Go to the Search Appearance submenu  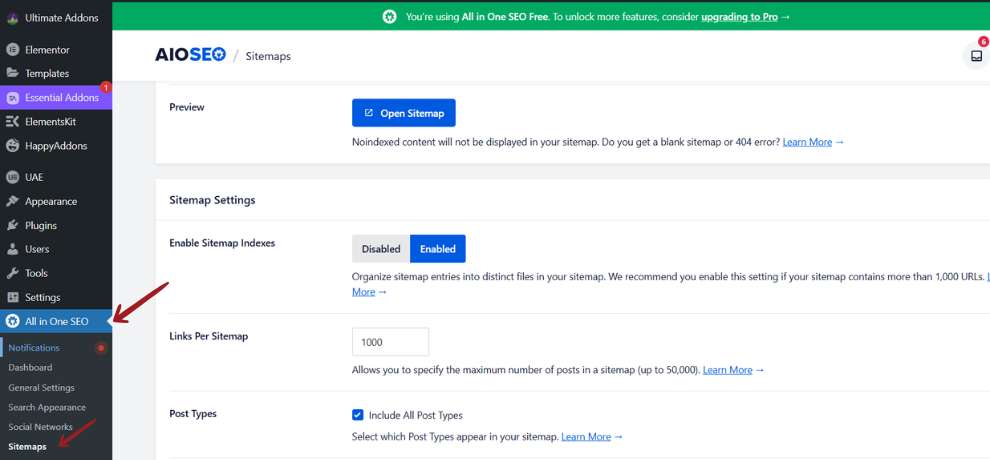pyautogui.click(x=47, y=408)
